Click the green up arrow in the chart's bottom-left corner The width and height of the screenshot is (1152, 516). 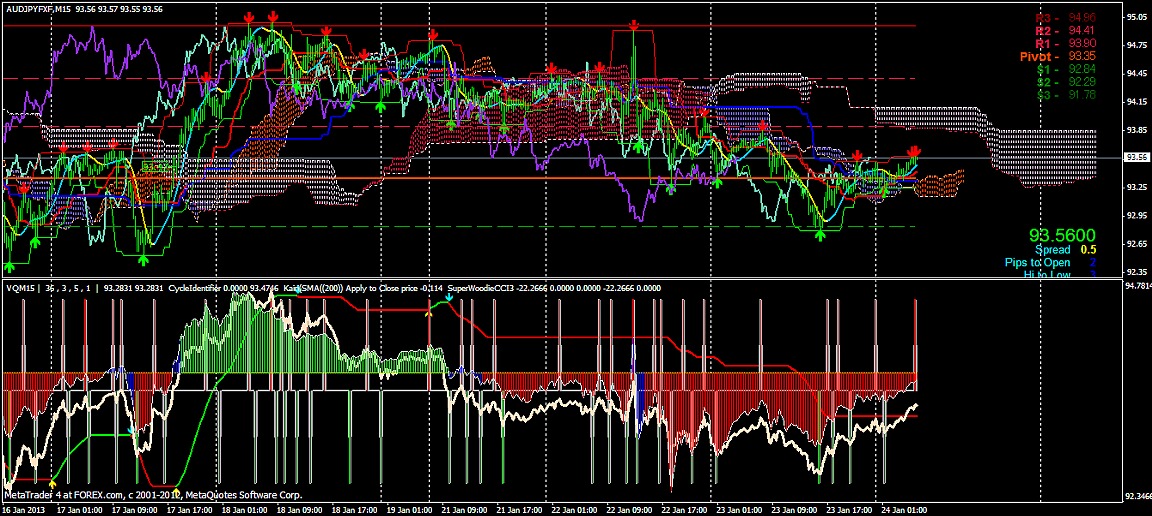pyautogui.click(x=11, y=266)
